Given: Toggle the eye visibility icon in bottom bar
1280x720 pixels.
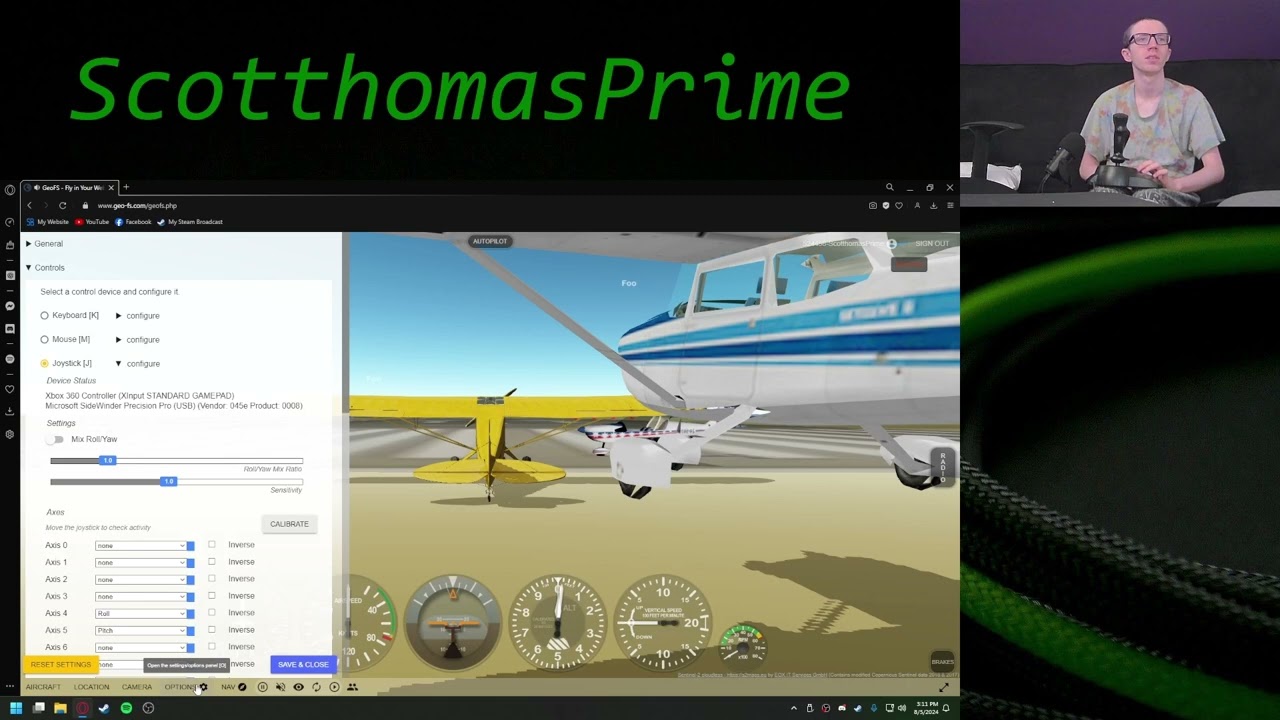Looking at the screenshot, I should (x=298, y=687).
